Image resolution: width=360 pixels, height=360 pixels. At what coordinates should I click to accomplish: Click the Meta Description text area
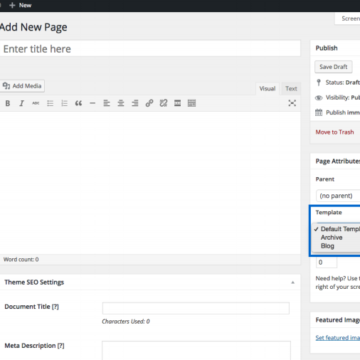tap(196, 350)
